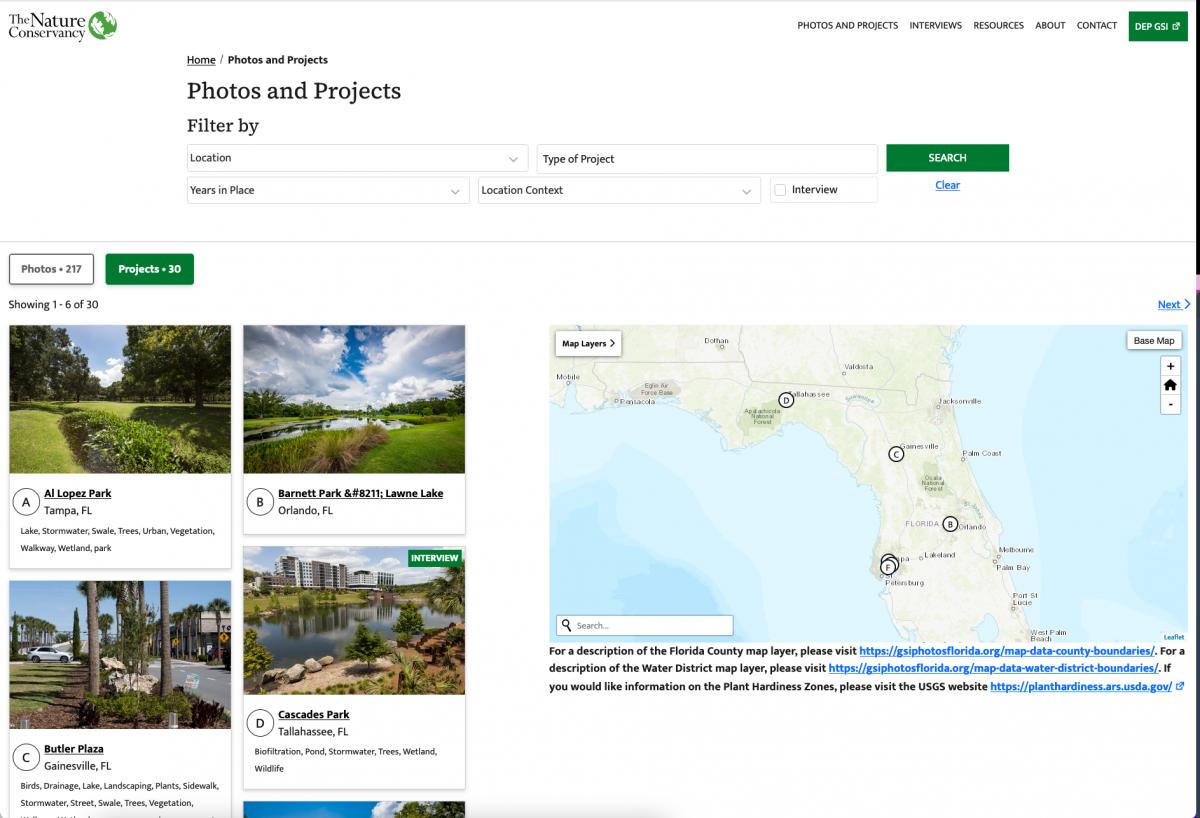
Task: Expand the Map Layers panel
Action: [x=589, y=343]
